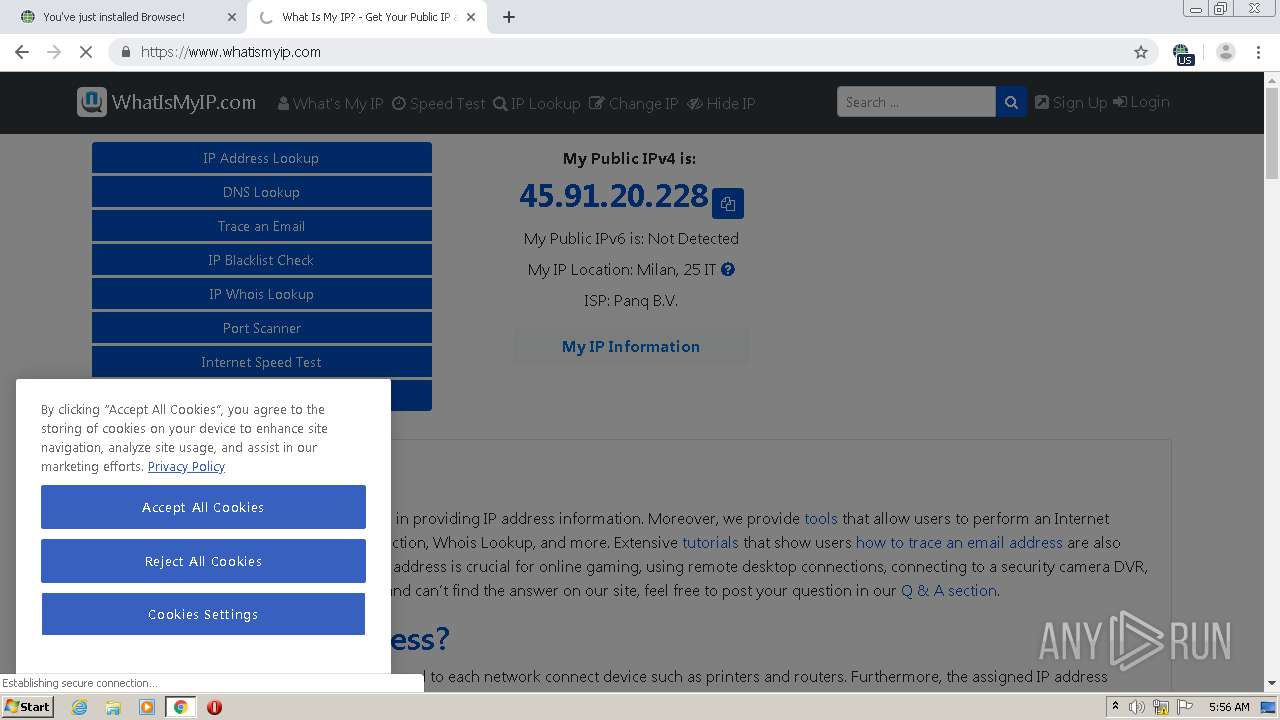Open the Windows Start menu

pyautogui.click(x=28, y=706)
